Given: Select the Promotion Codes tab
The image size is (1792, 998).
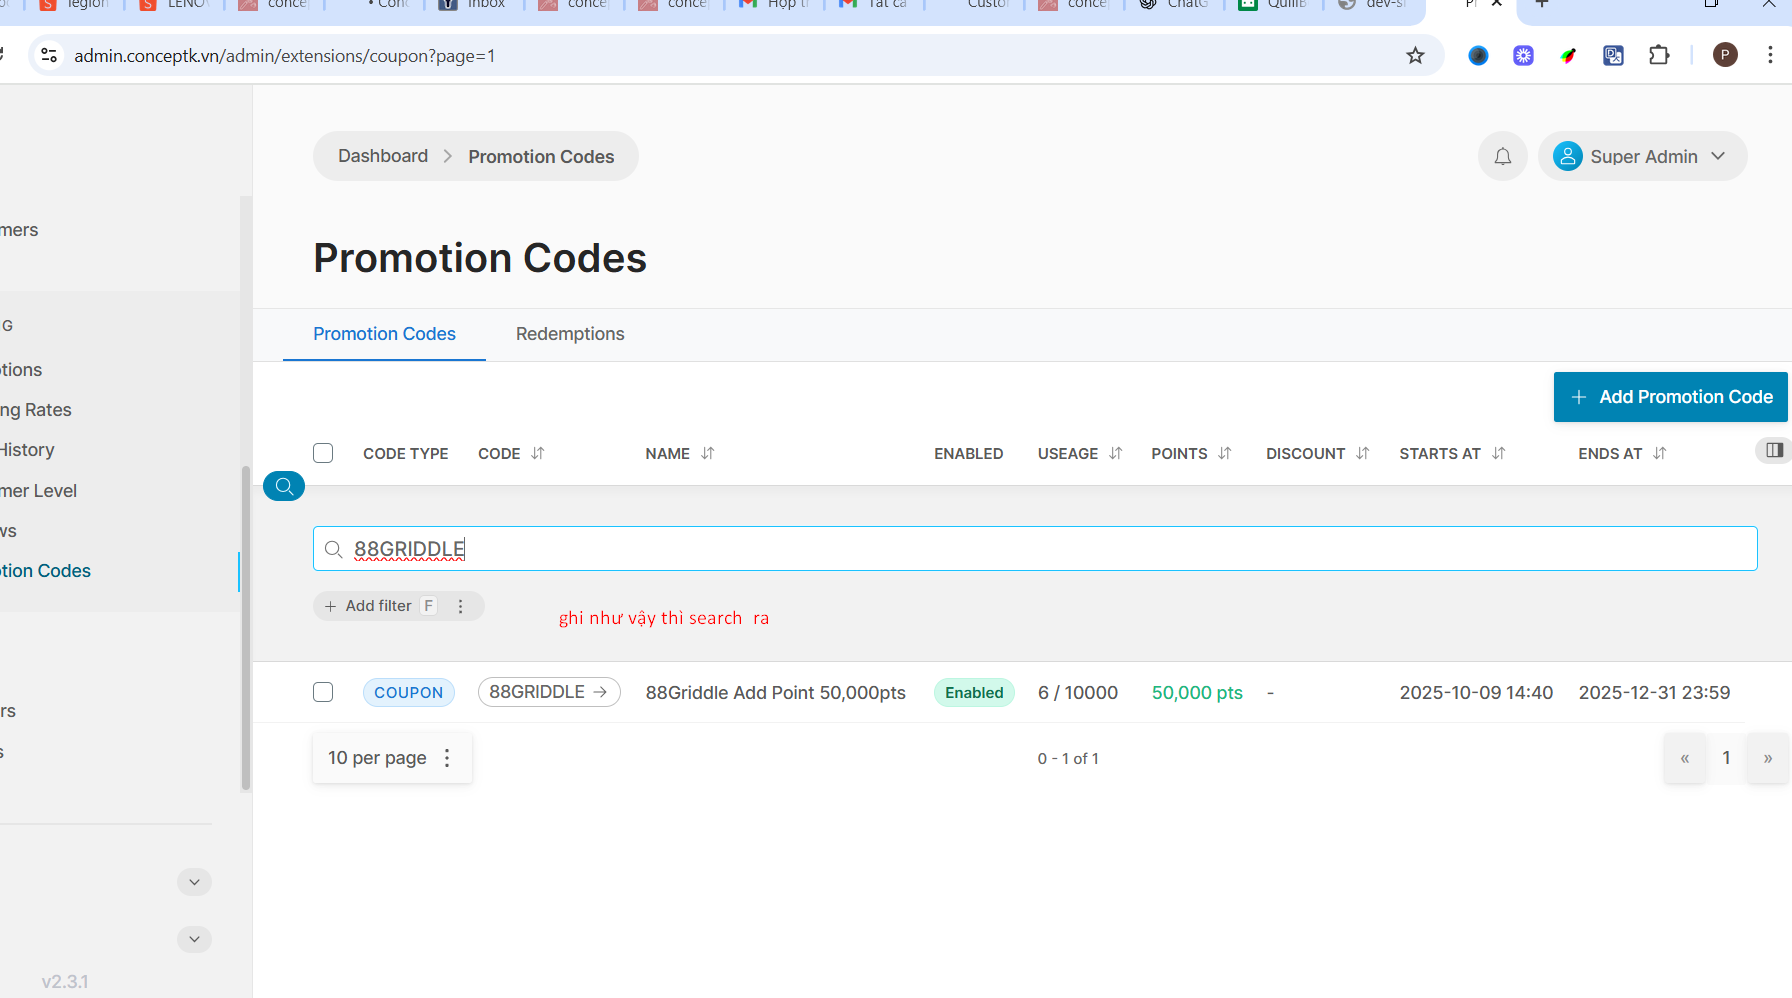Looking at the screenshot, I should tap(384, 334).
